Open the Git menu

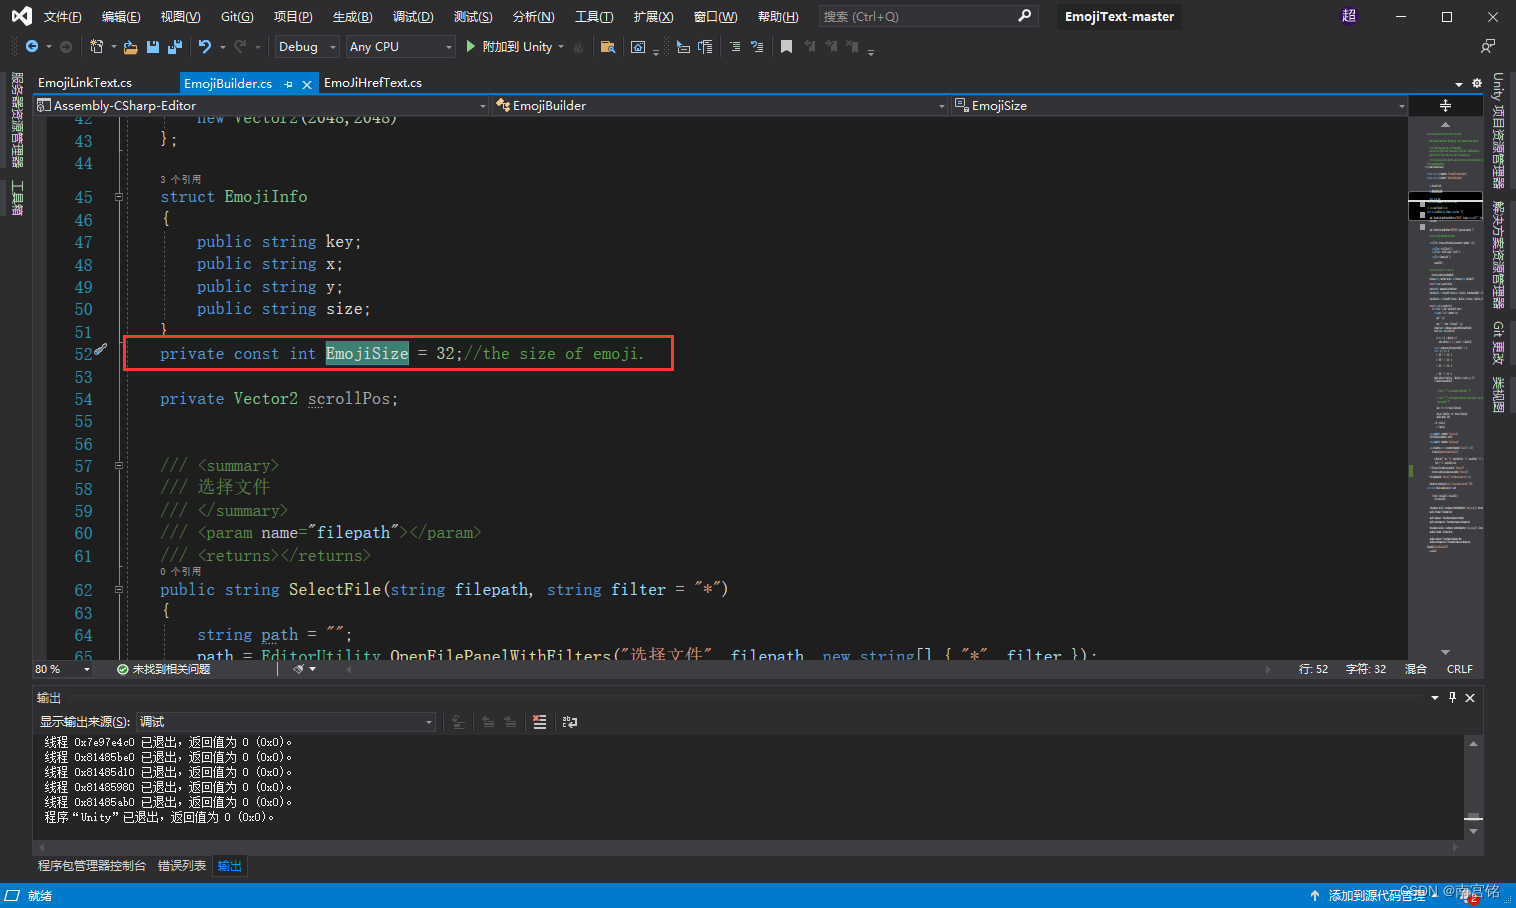[237, 17]
